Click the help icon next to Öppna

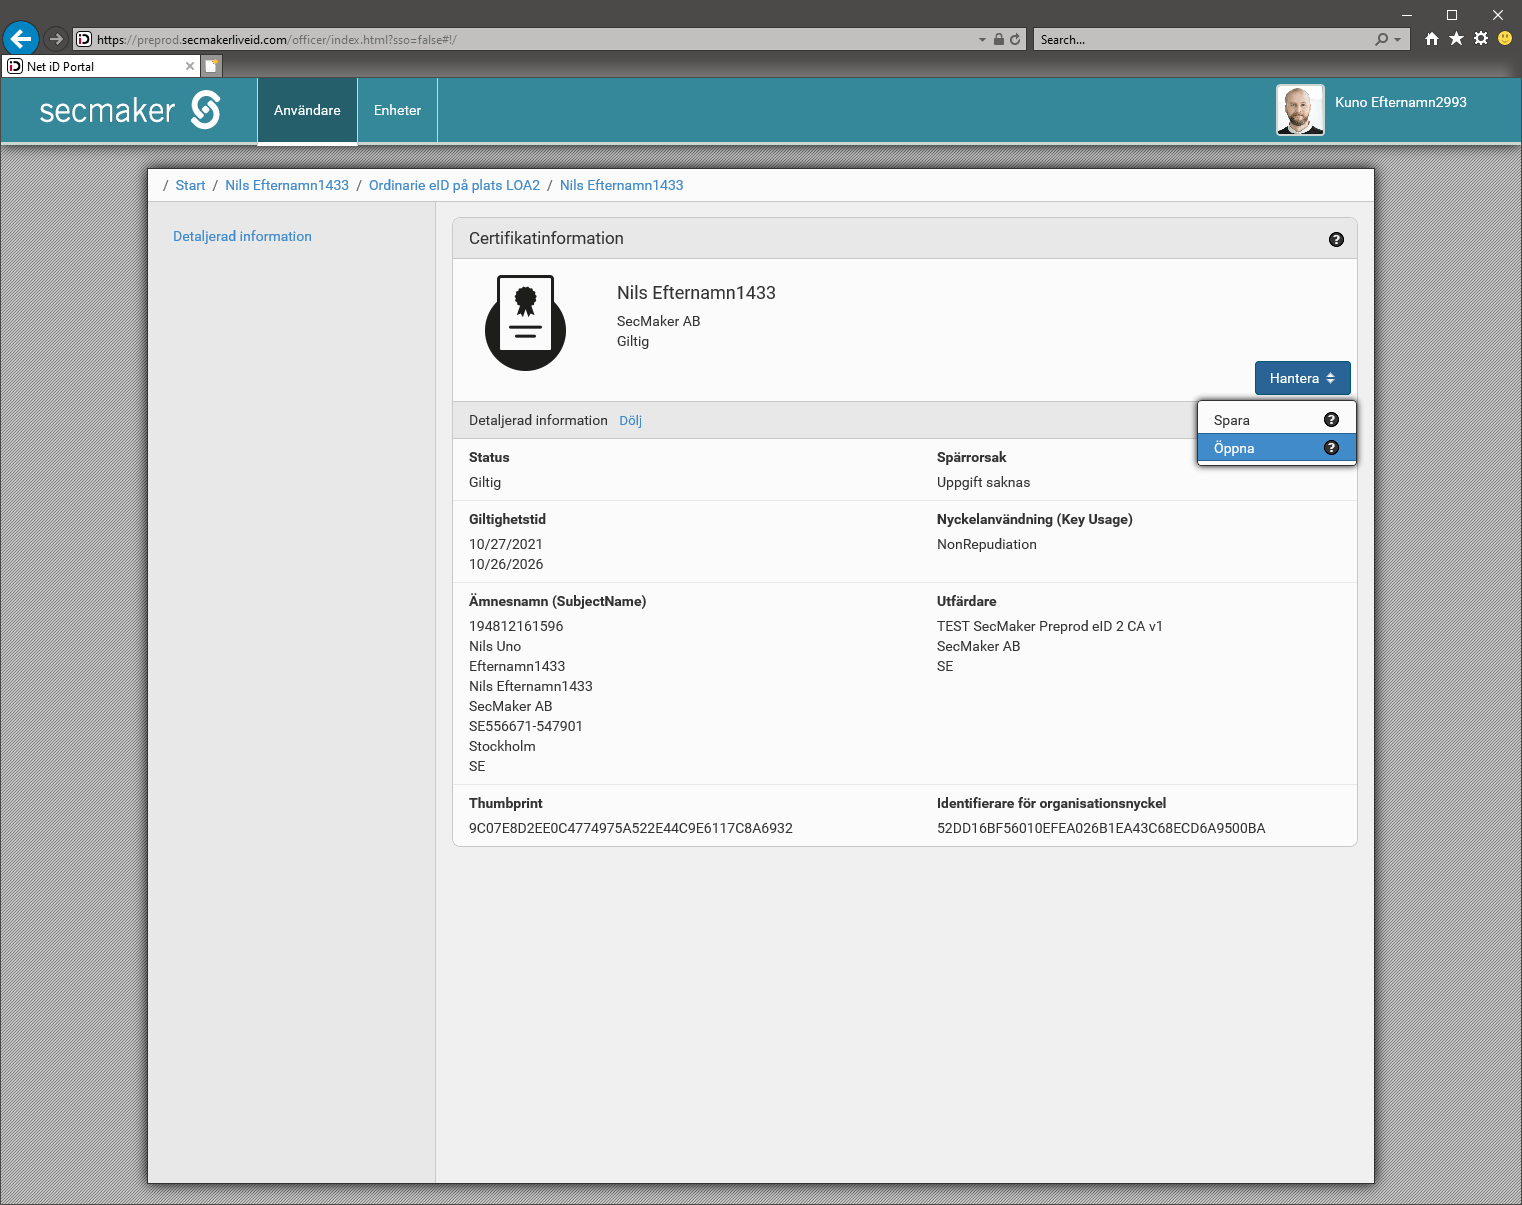click(x=1331, y=448)
